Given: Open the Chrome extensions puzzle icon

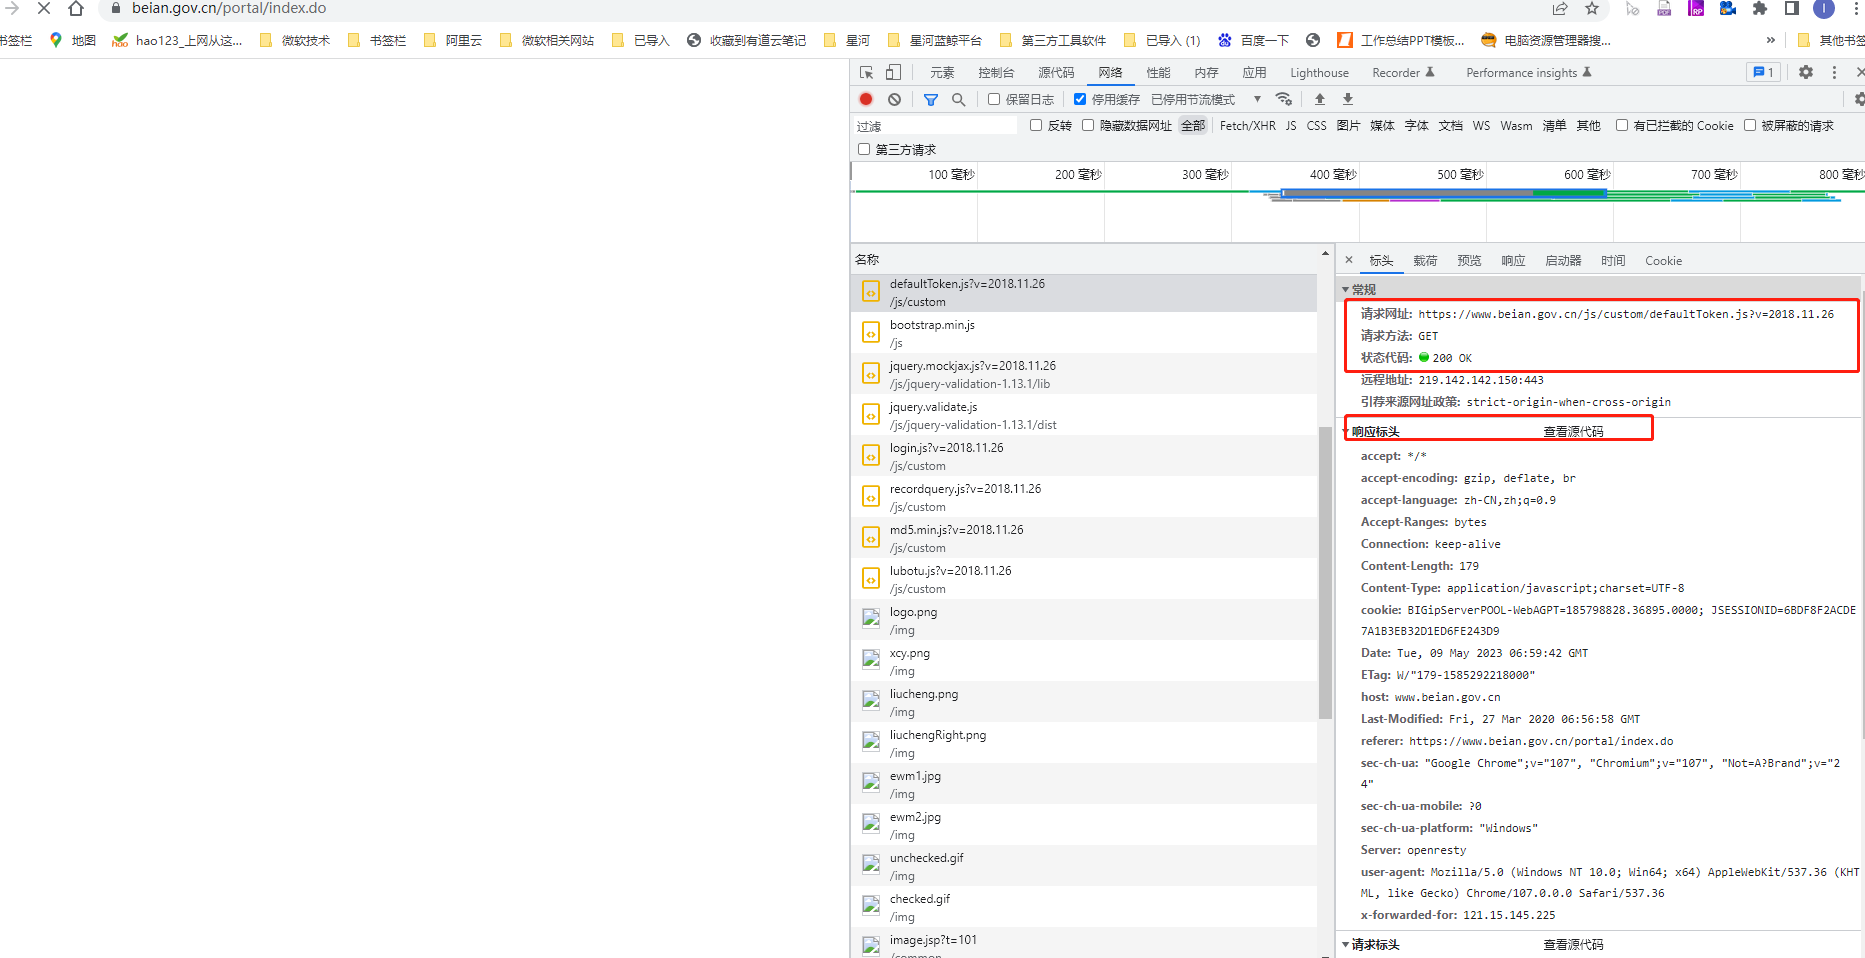Looking at the screenshot, I should tap(1759, 8).
